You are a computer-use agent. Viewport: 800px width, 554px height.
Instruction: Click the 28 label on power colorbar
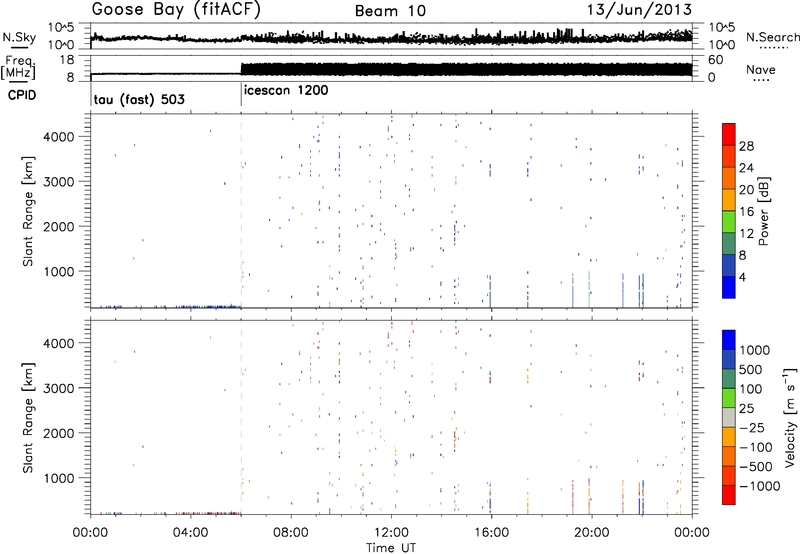(x=746, y=146)
